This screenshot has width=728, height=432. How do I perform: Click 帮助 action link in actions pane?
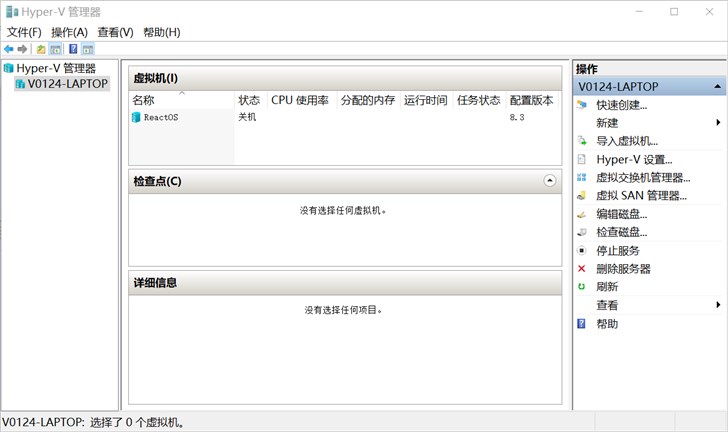coord(607,324)
